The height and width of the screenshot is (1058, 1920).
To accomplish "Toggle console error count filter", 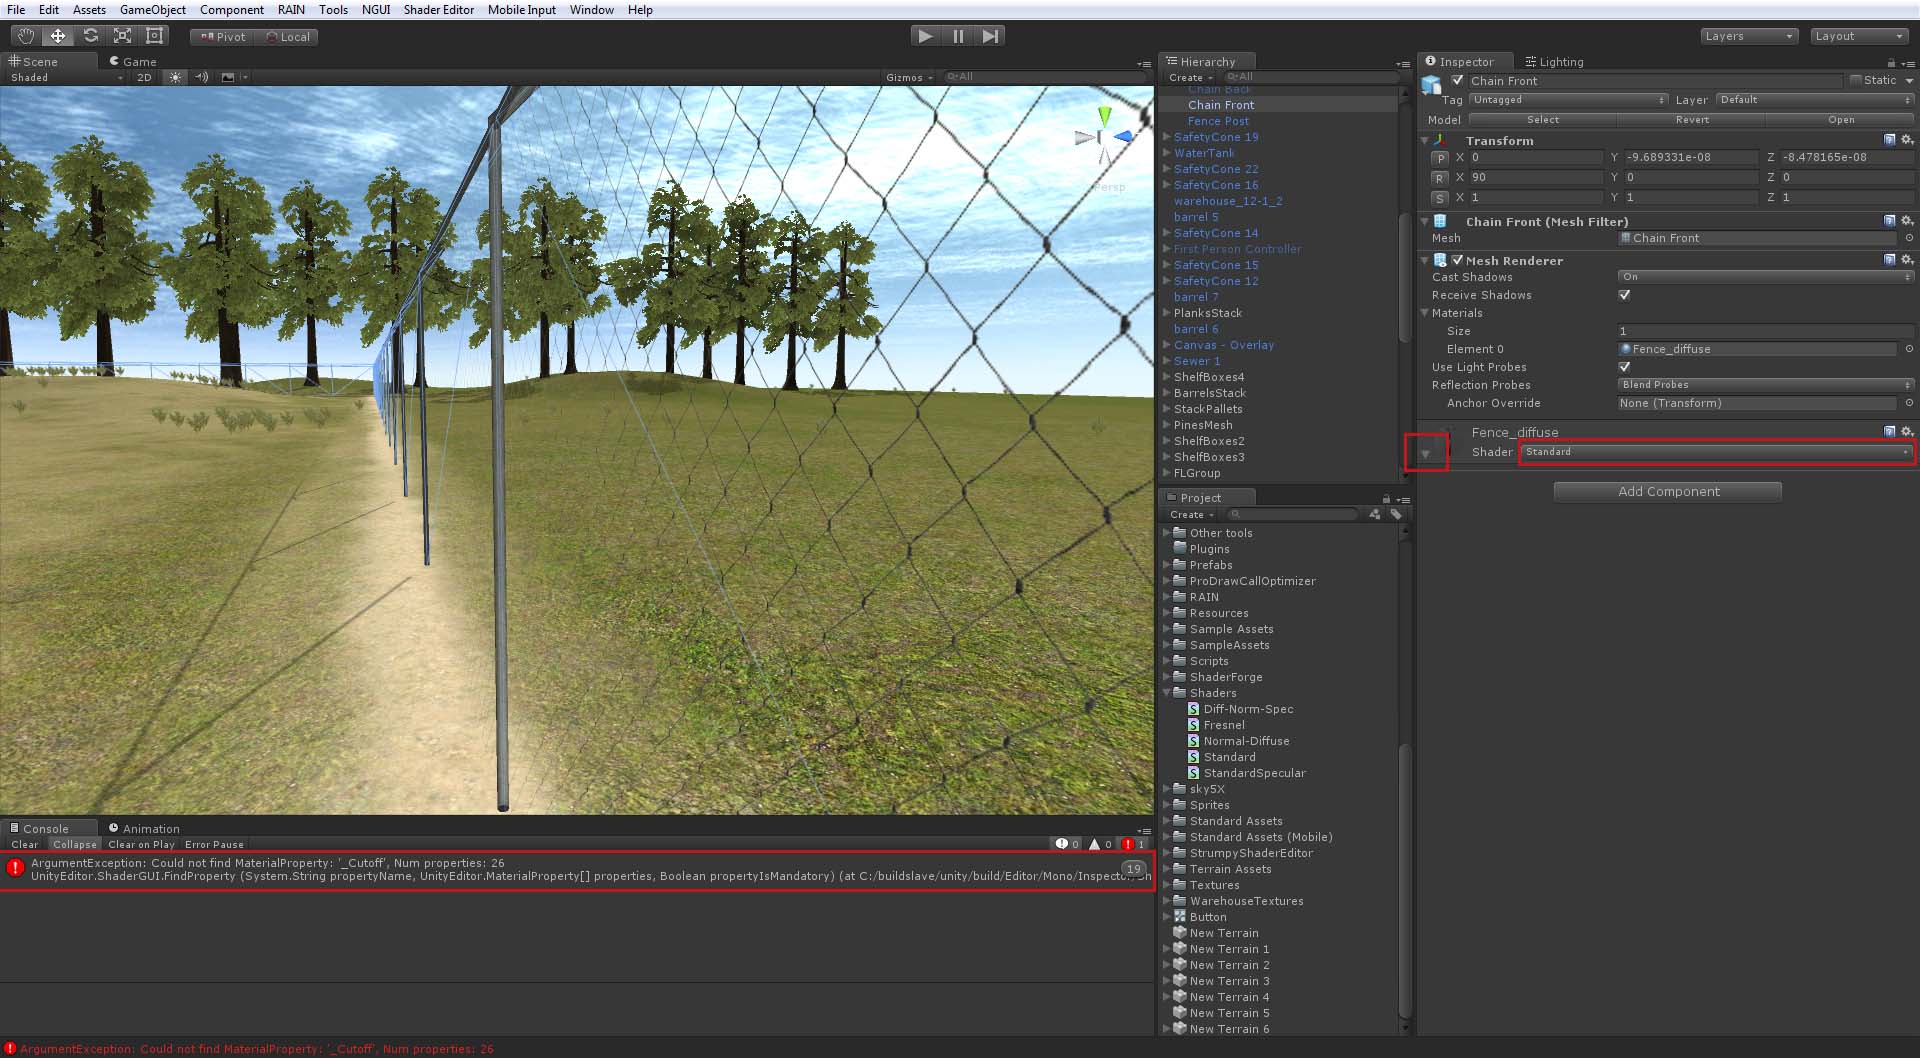I will [1134, 844].
